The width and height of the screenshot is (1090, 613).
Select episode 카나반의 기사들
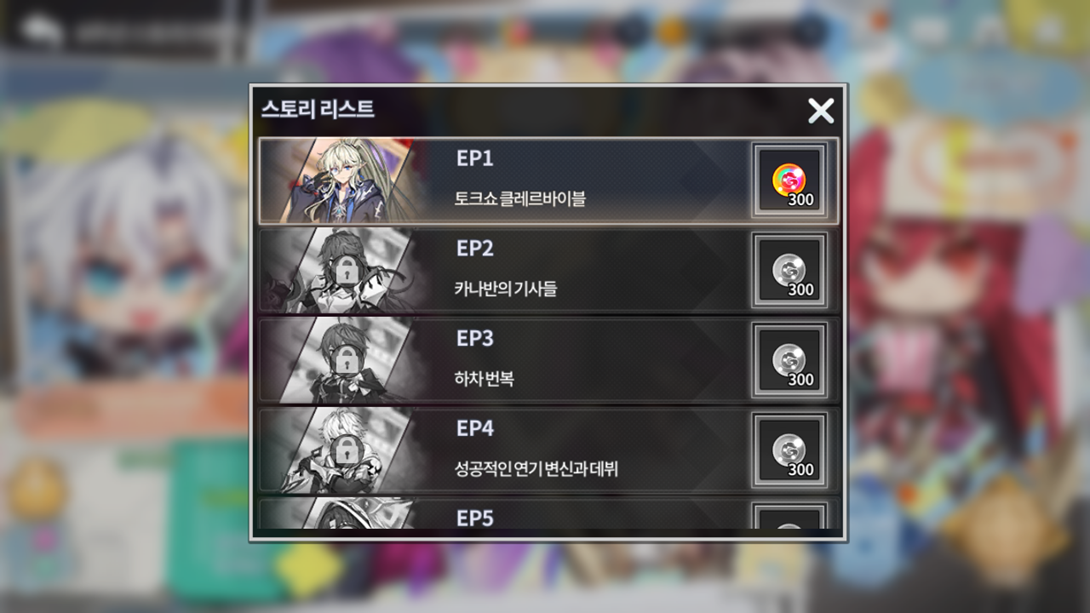(505, 288)
